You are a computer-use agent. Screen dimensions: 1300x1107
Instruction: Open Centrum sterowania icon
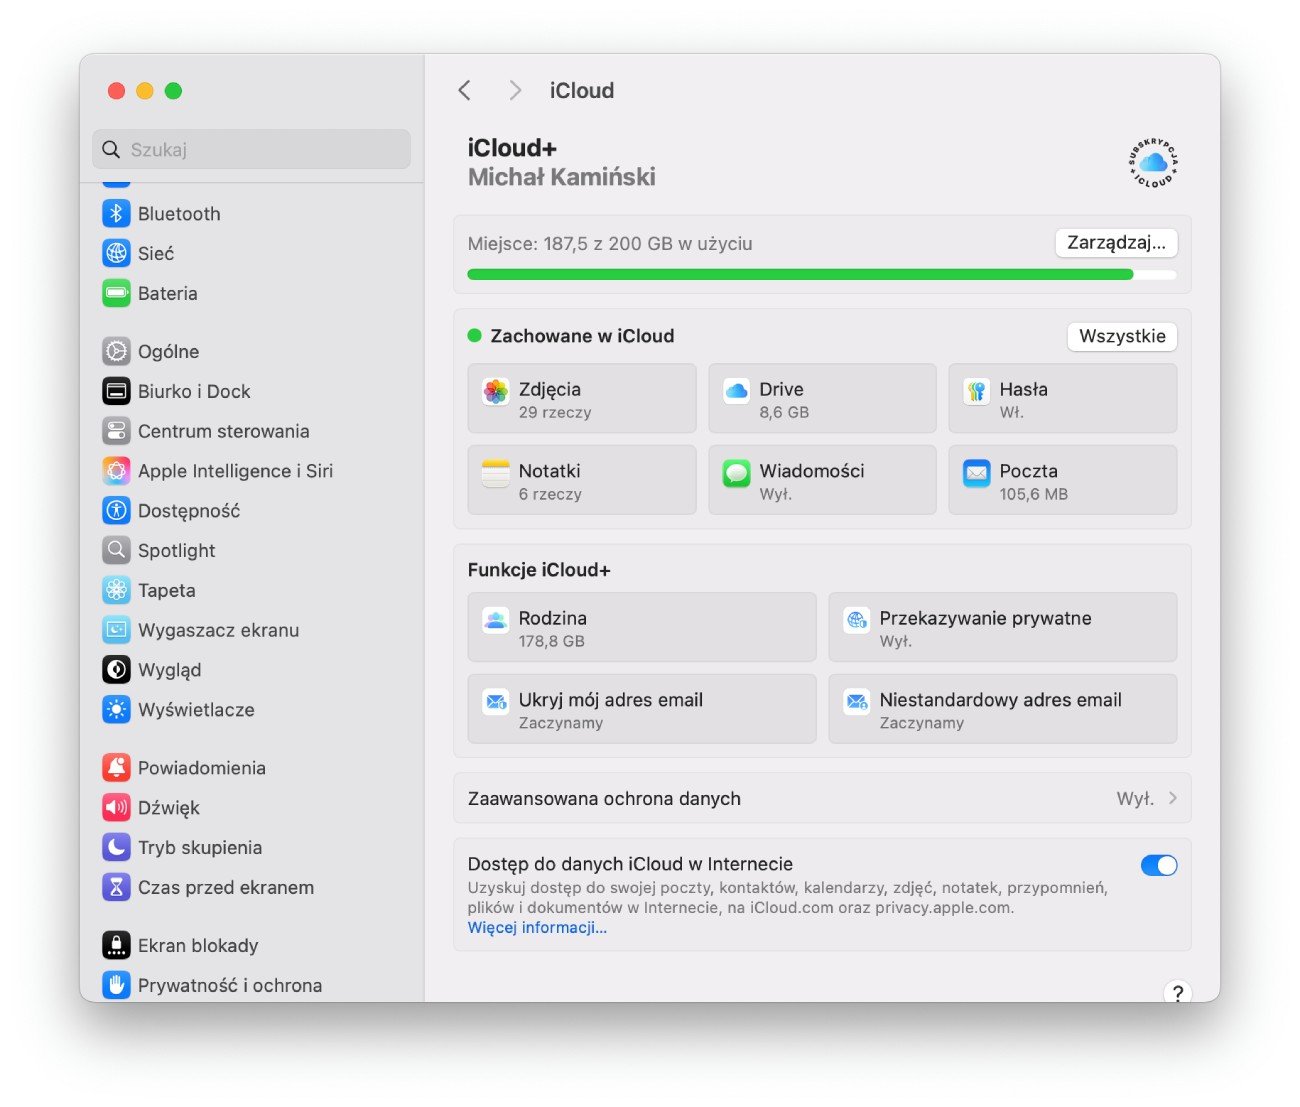coord(116,431)
